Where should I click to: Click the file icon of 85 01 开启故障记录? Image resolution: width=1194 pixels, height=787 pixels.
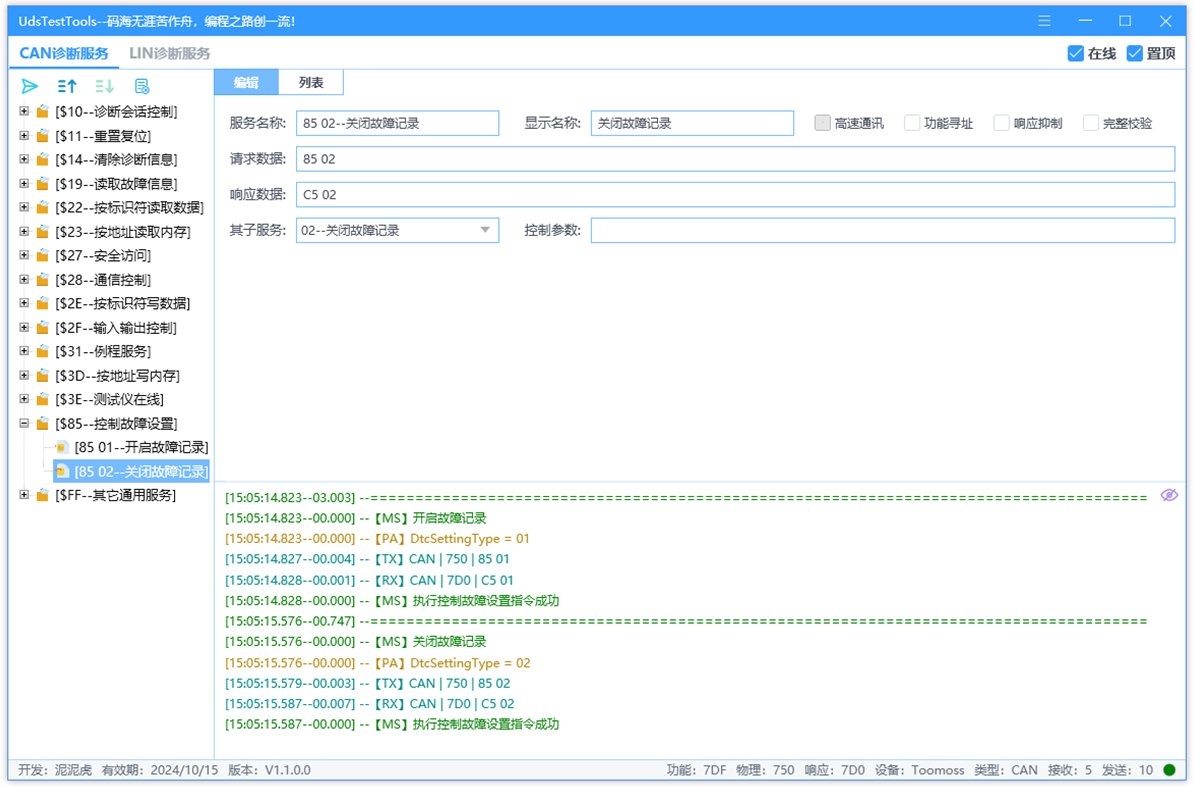tap(62, 448)
